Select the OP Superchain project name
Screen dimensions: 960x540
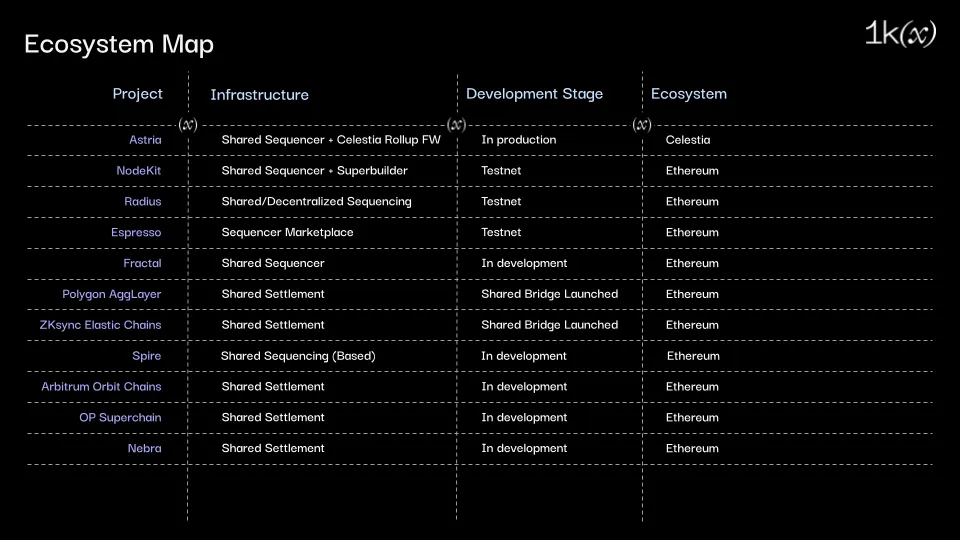click(x=120, y=418)
